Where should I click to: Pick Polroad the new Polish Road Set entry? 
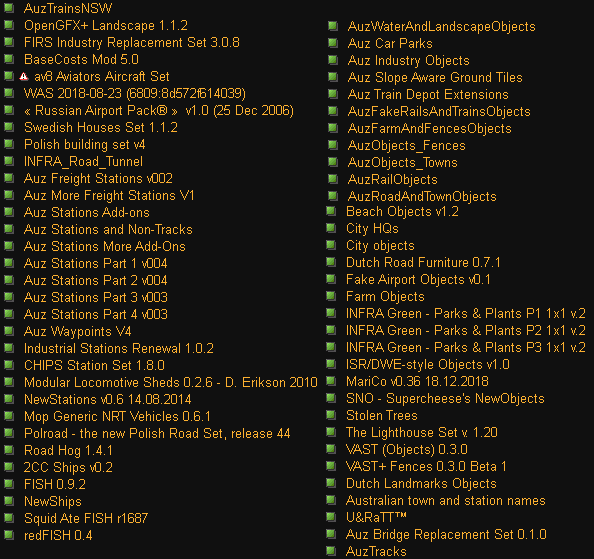tap(157, 433)
